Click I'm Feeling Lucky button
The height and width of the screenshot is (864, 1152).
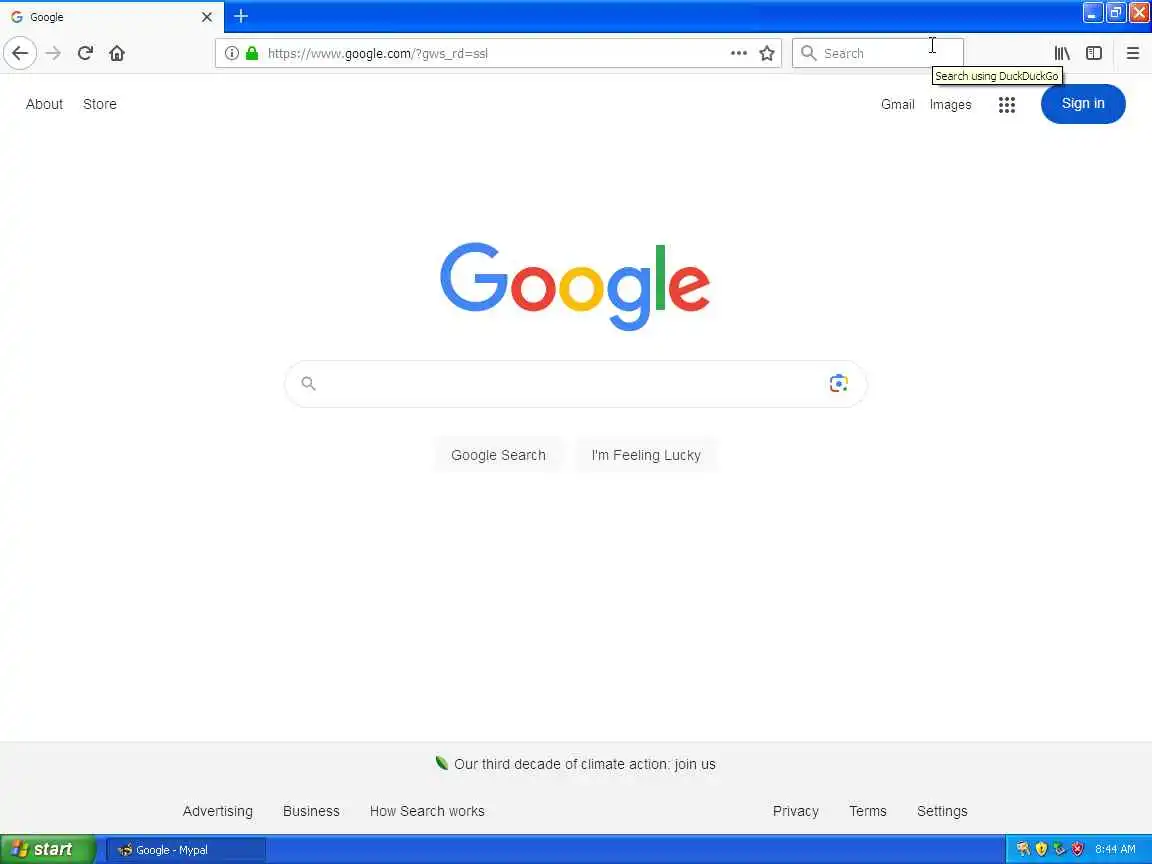[646, 455]
